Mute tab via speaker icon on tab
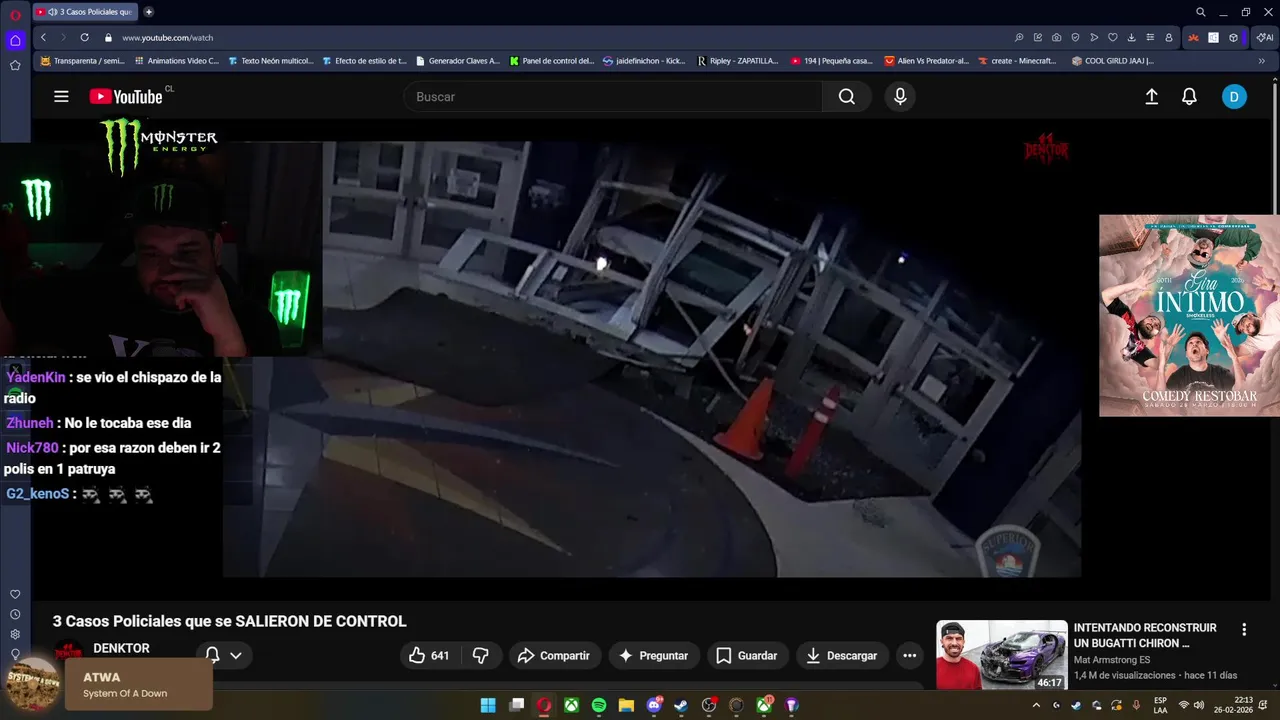This screenshot has height=720, width=1280. 52,12
